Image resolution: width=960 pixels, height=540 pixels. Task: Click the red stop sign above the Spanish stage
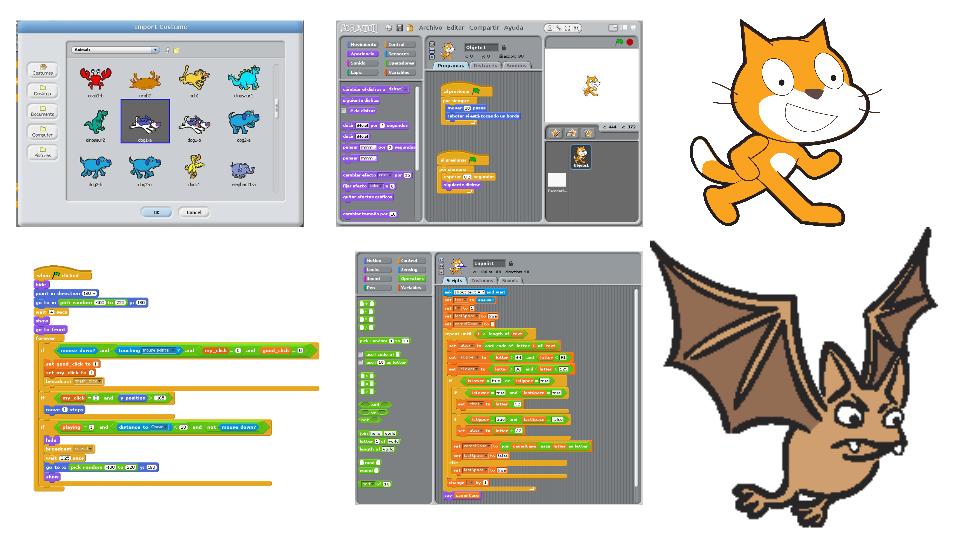pyautogui.click(x=629, y=42)
